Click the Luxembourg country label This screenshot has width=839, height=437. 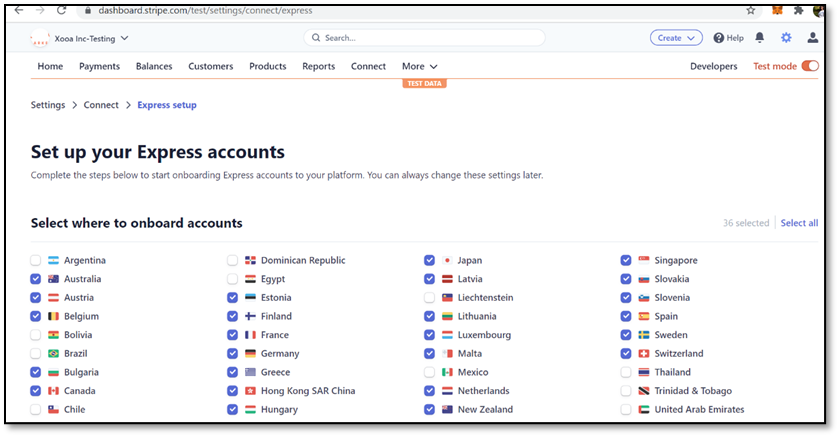484,335
